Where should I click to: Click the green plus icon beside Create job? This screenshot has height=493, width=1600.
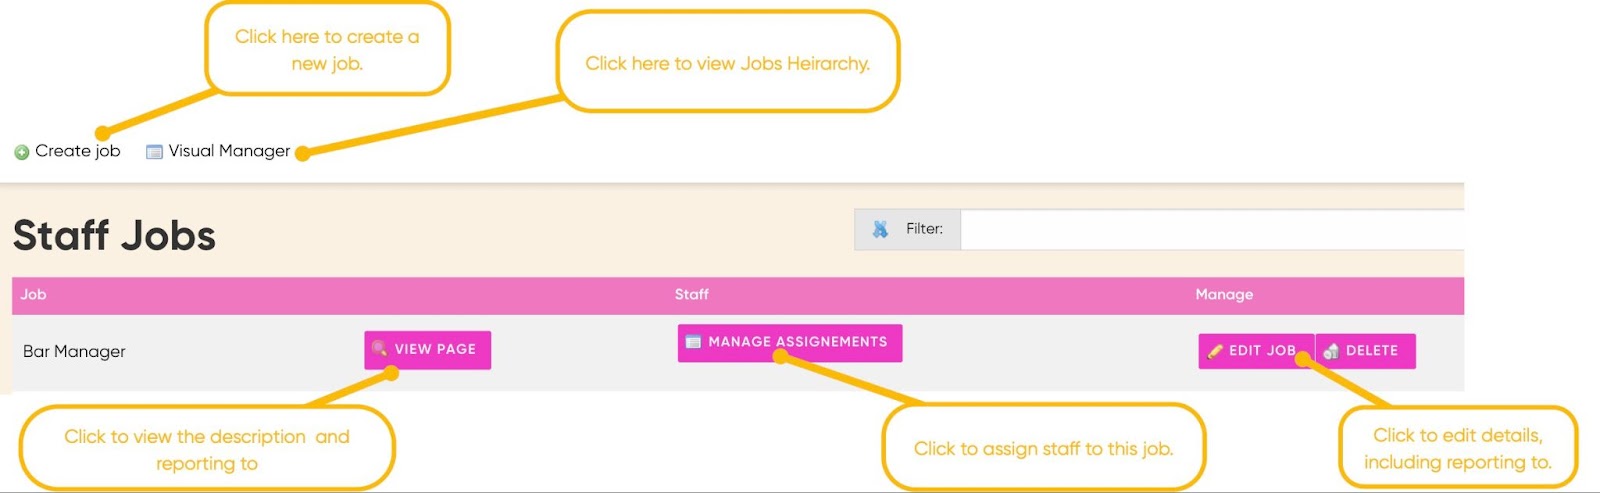[21, 152]
